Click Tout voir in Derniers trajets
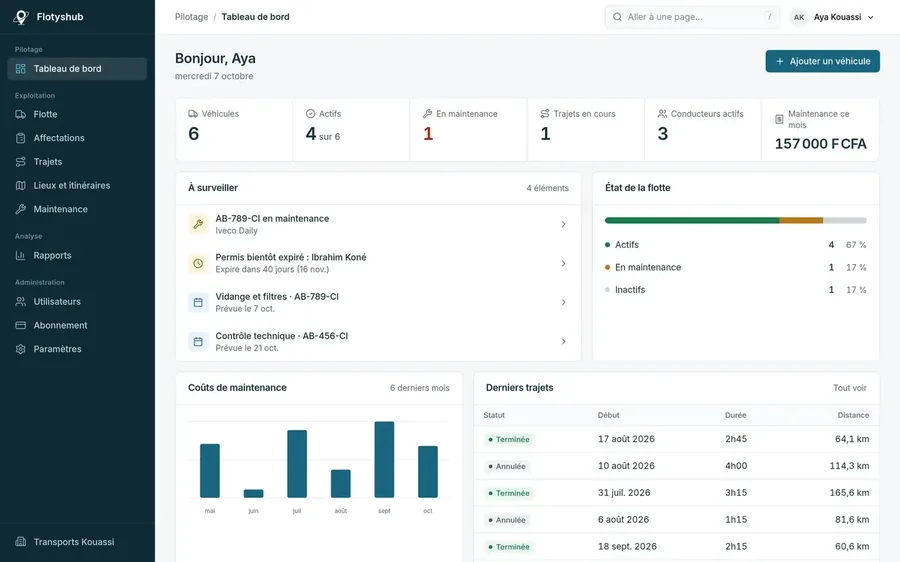The height and width of the screenshot is (562, 900). [849, 388]
